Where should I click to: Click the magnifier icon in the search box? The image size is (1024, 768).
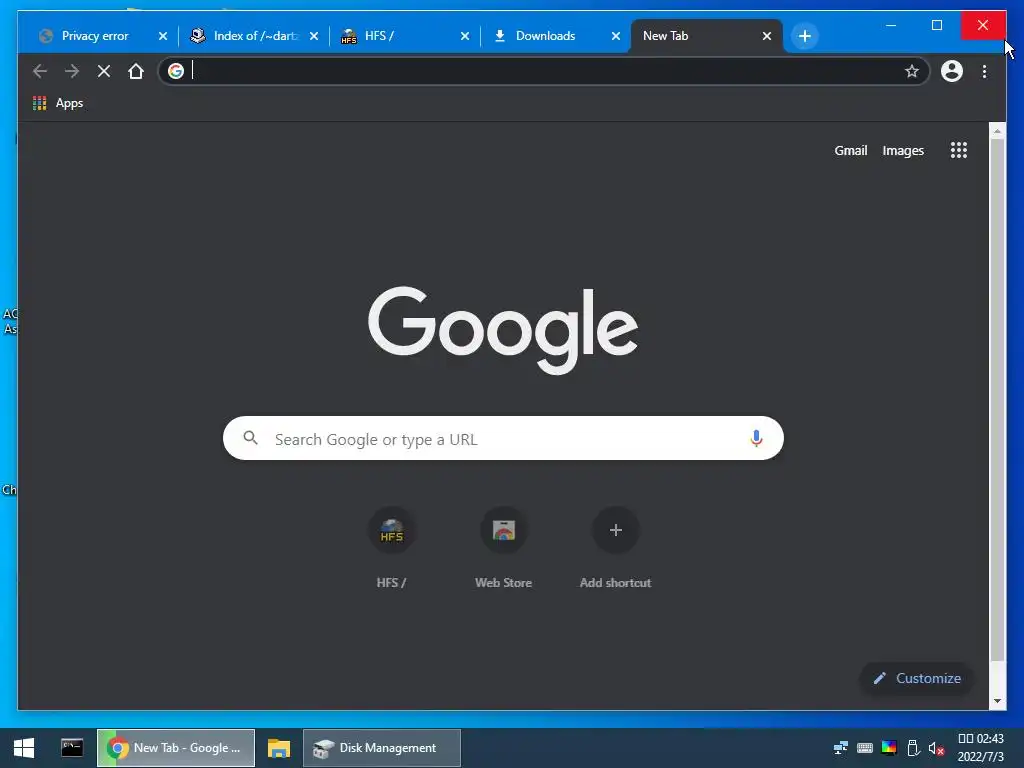(251, 438)
